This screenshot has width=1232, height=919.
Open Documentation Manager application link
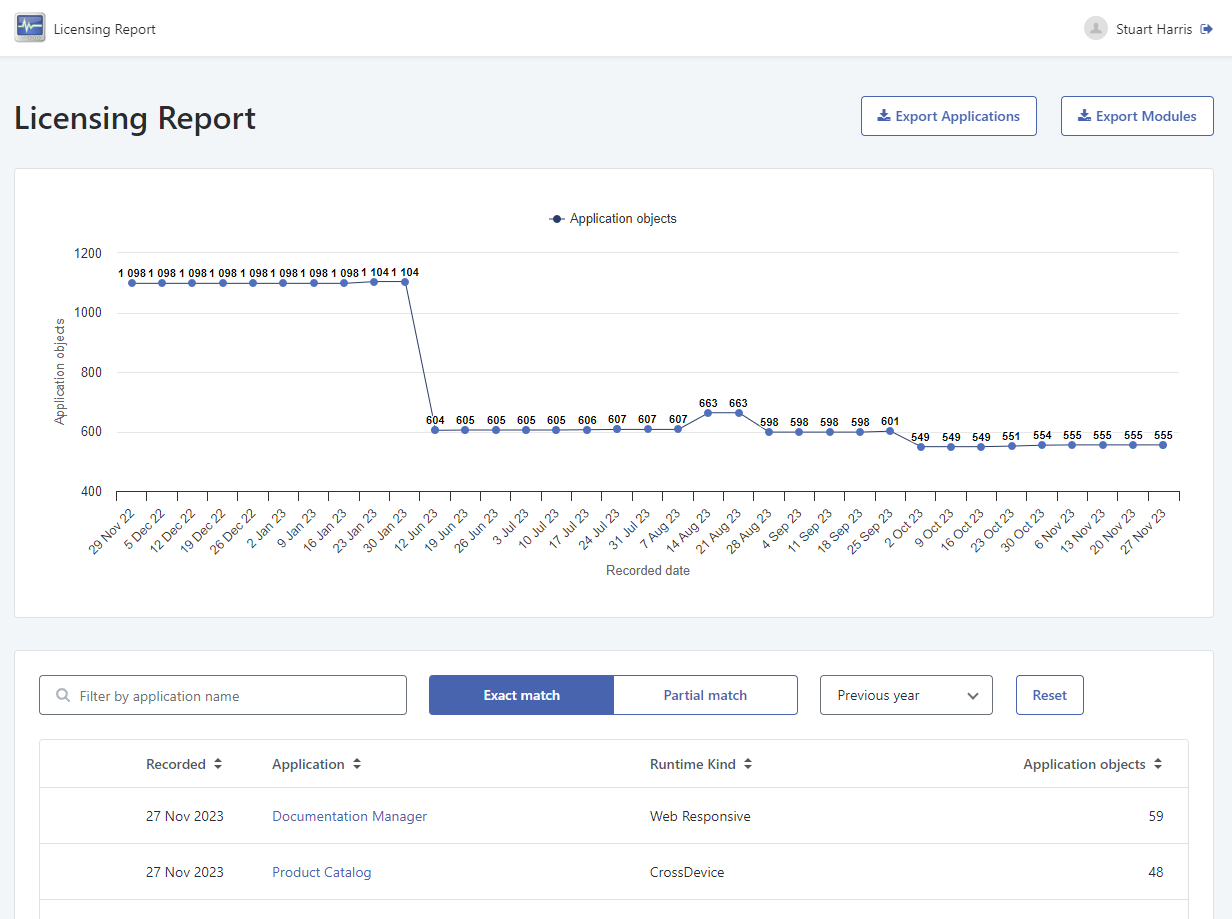pos(349,816)
